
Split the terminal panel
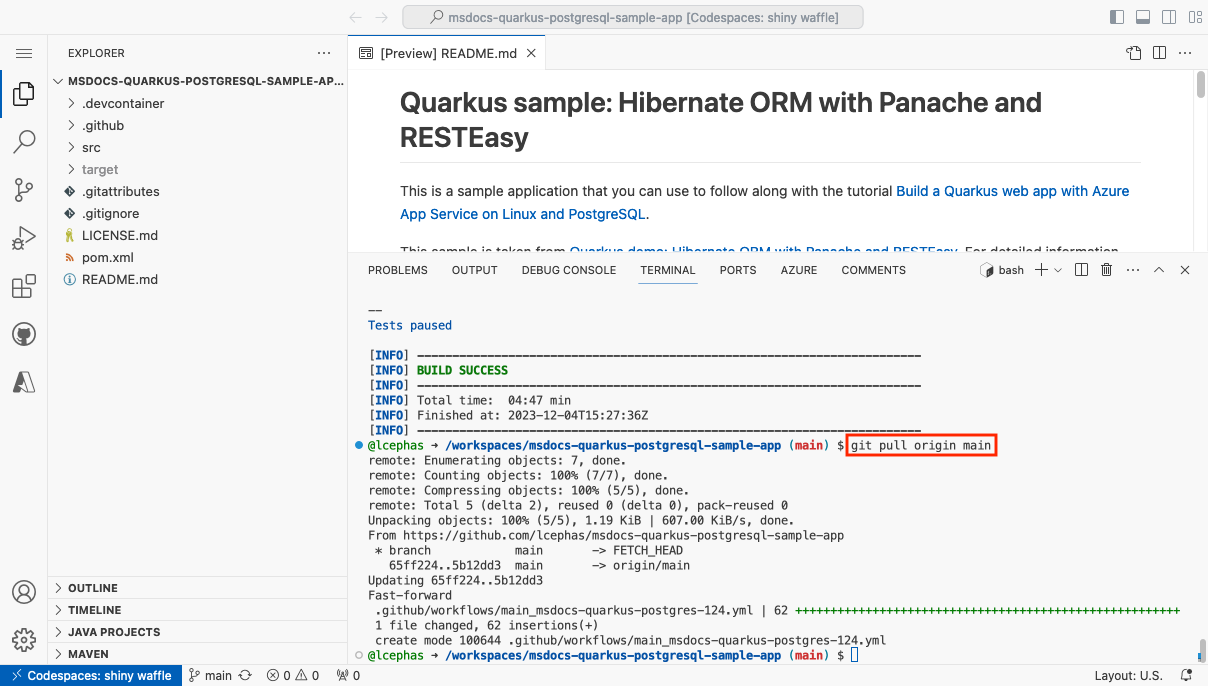(x=1081, y=270)
